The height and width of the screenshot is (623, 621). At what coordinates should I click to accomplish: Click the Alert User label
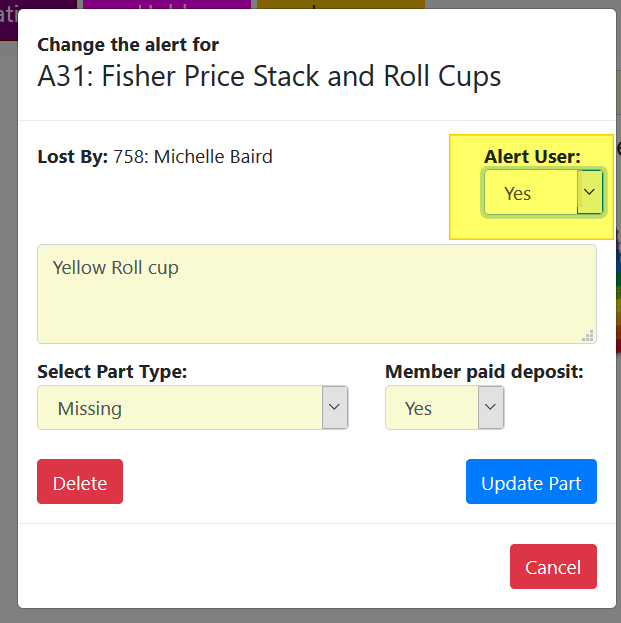(x=532, y=156)
